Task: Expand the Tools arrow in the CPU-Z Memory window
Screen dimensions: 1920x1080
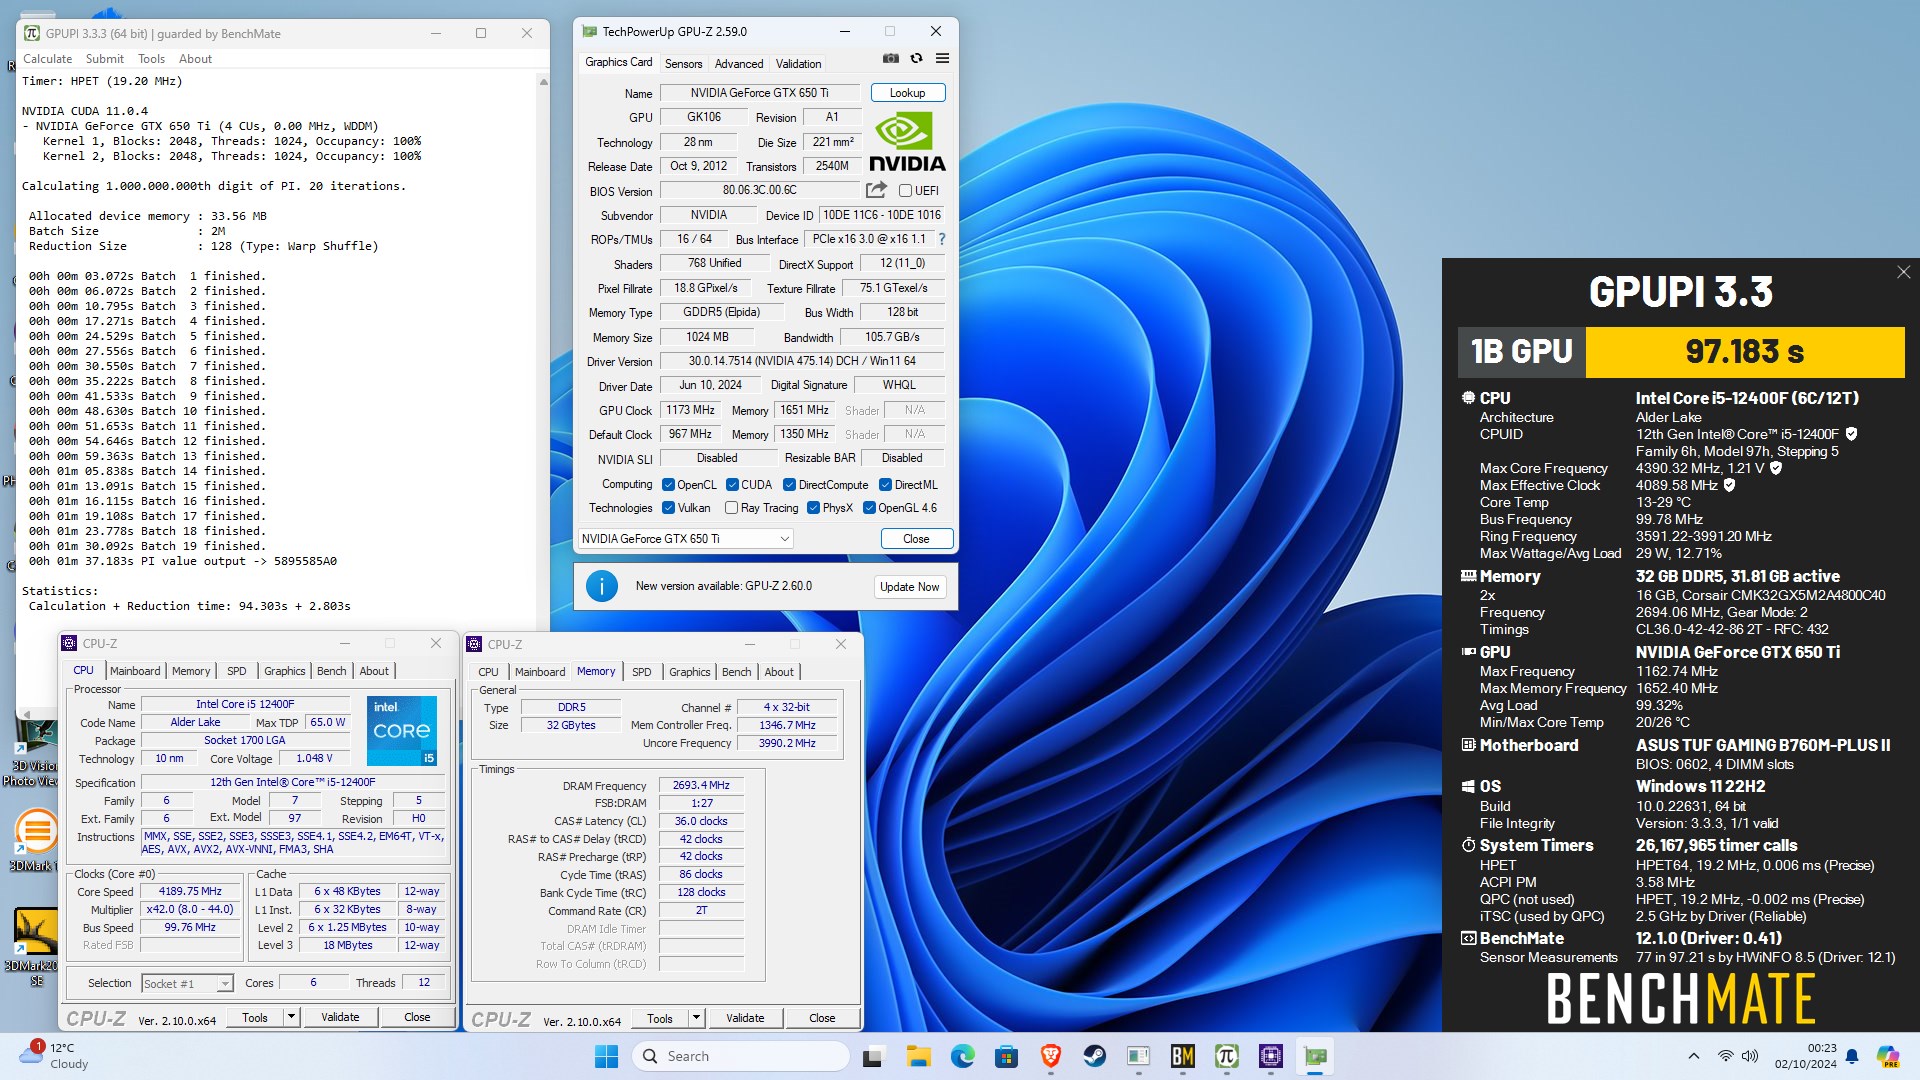Action: 696,1018
